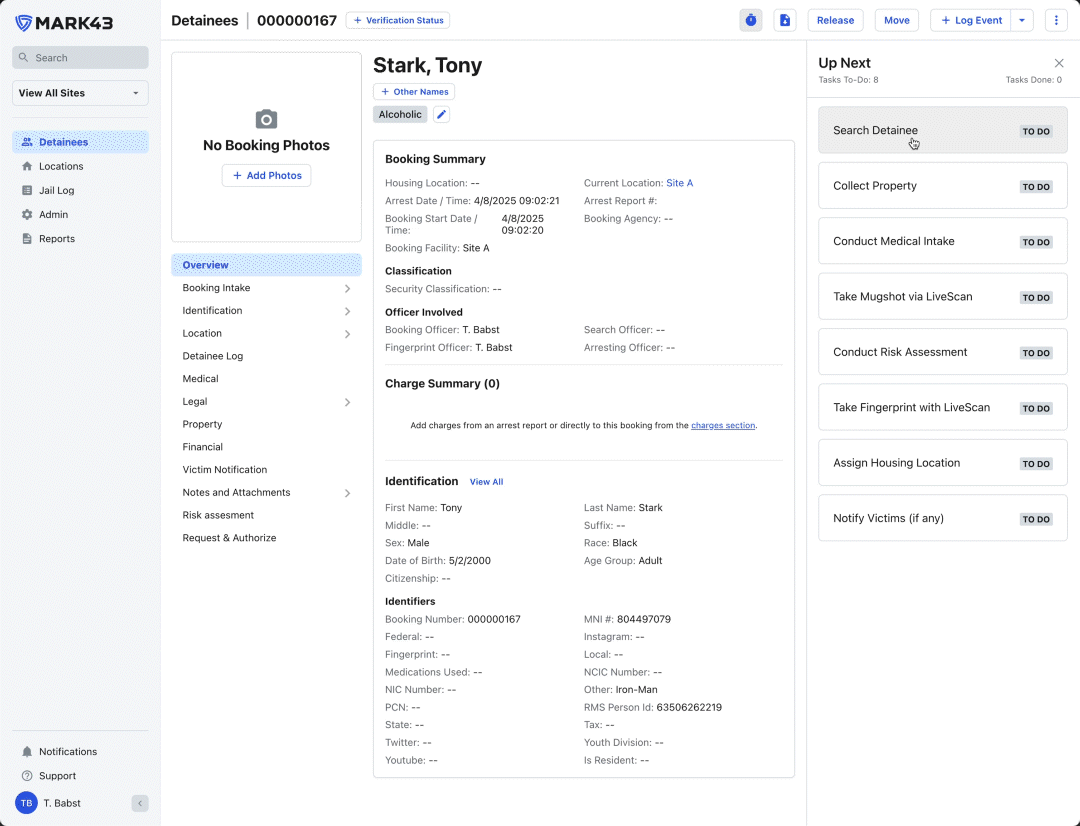
Task: Open the View All Sites dropdown
Action: 80,93
